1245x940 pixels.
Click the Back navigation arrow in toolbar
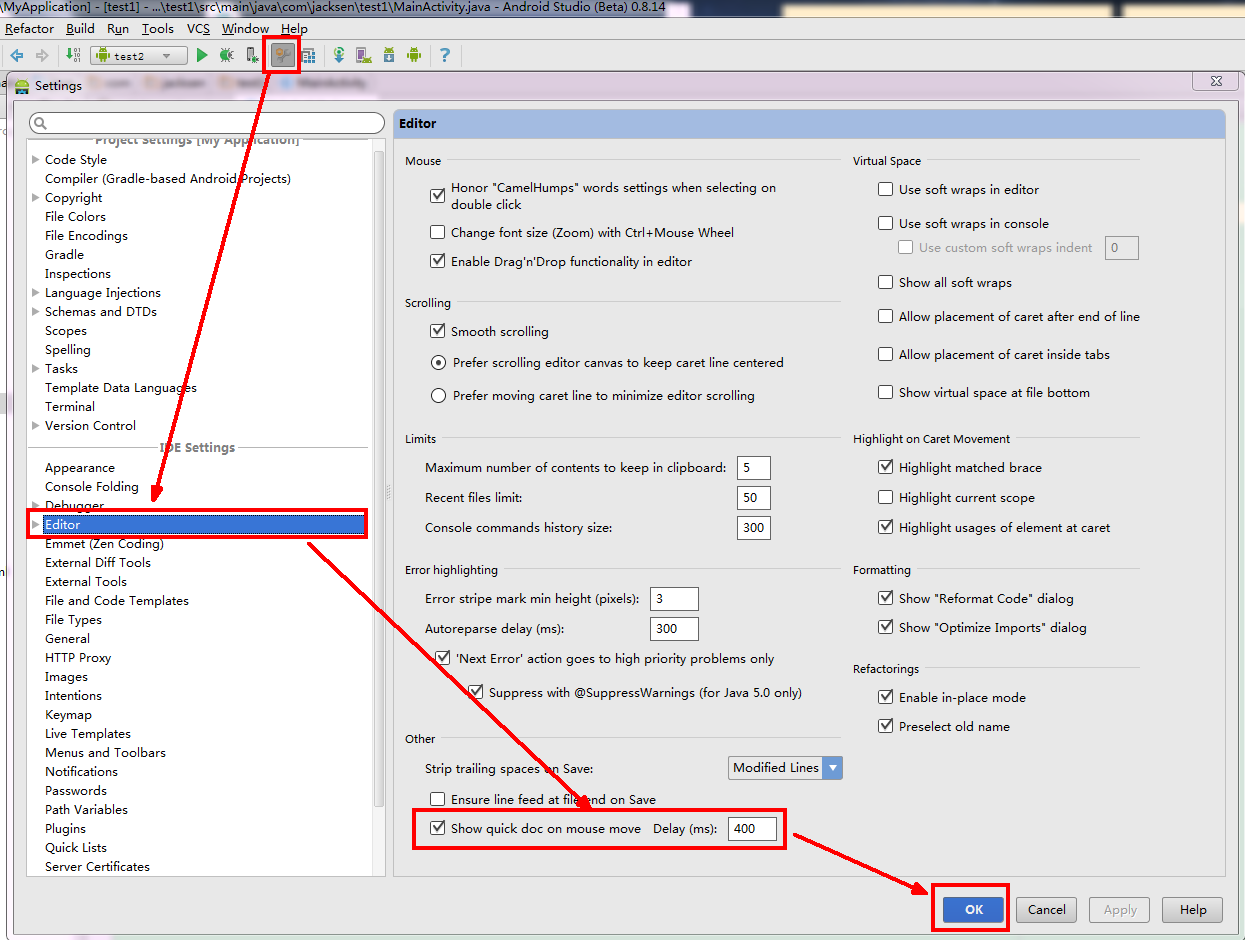coord(17,56)
